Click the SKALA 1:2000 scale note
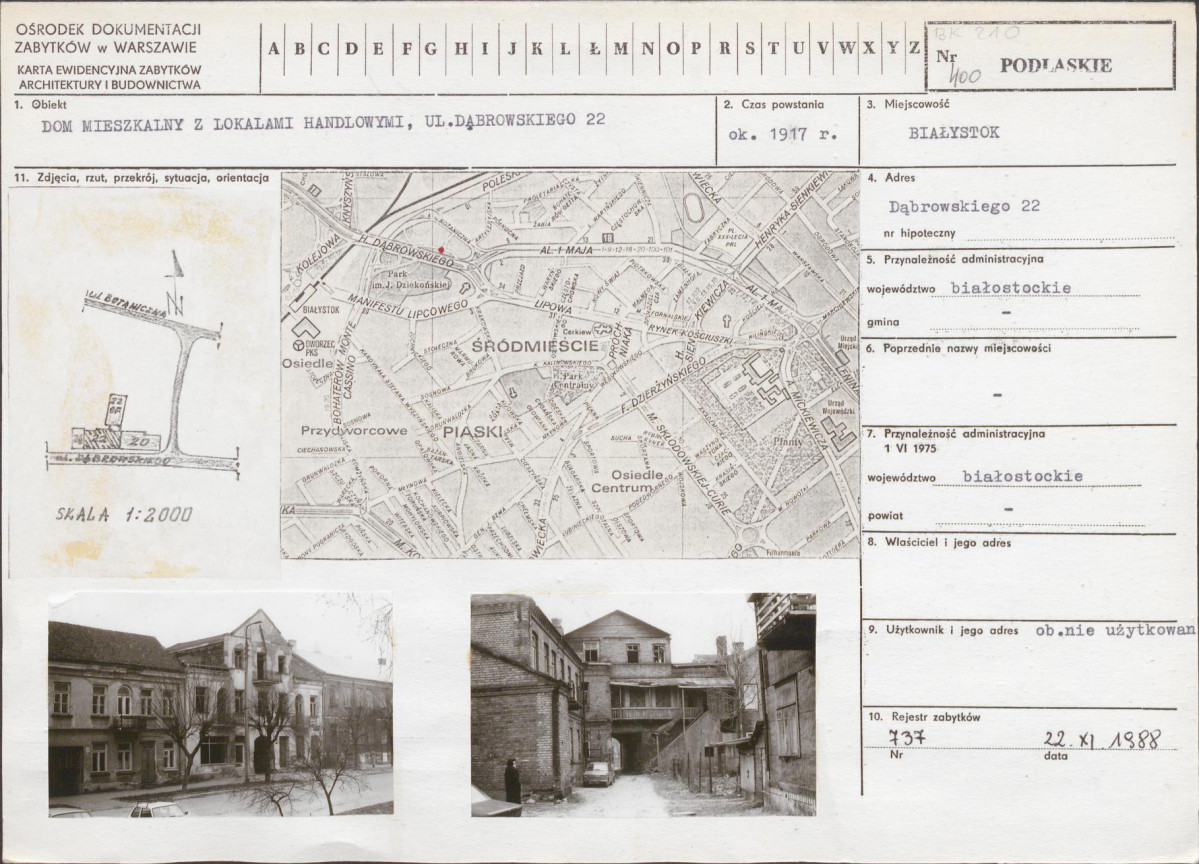 click(x=126, y=515)
